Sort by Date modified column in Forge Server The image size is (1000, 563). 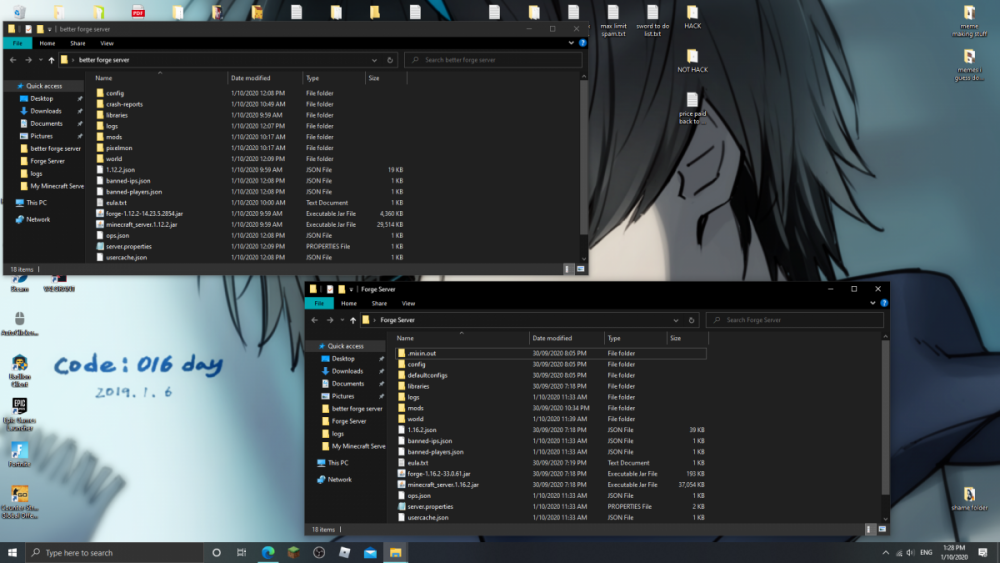tap(552, 338)
